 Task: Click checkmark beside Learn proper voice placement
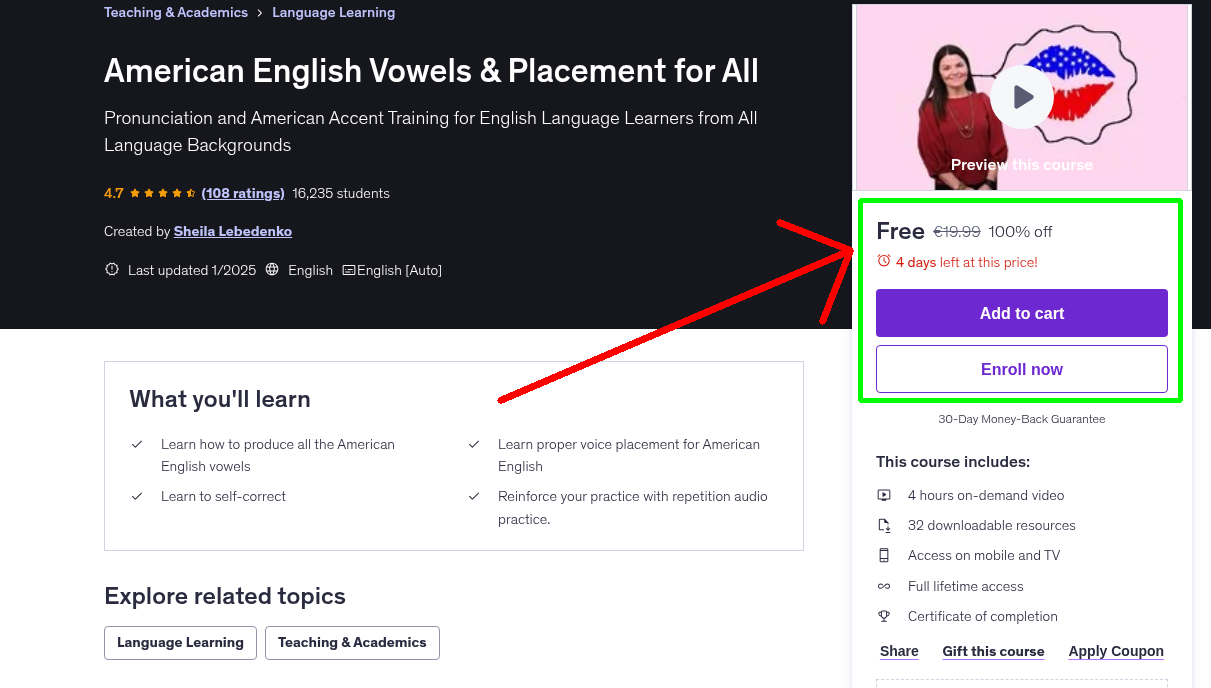[x=474, y=444]
